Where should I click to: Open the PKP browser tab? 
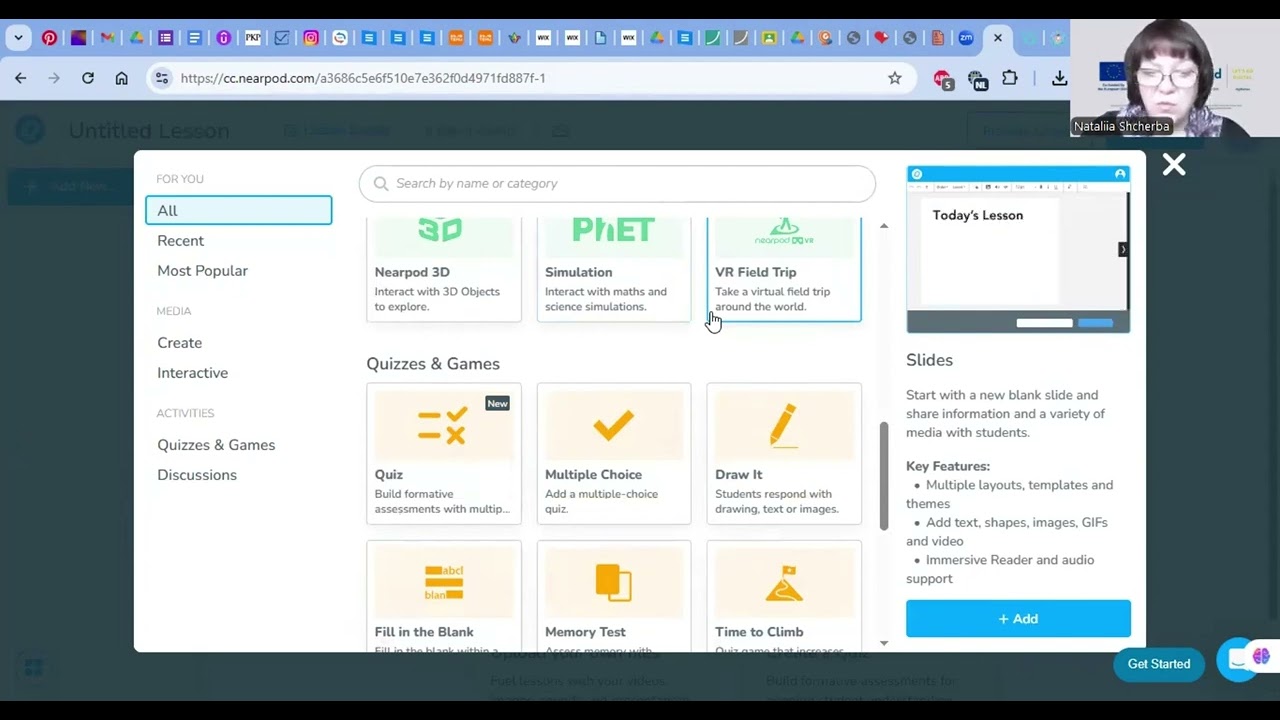(253, 38)
